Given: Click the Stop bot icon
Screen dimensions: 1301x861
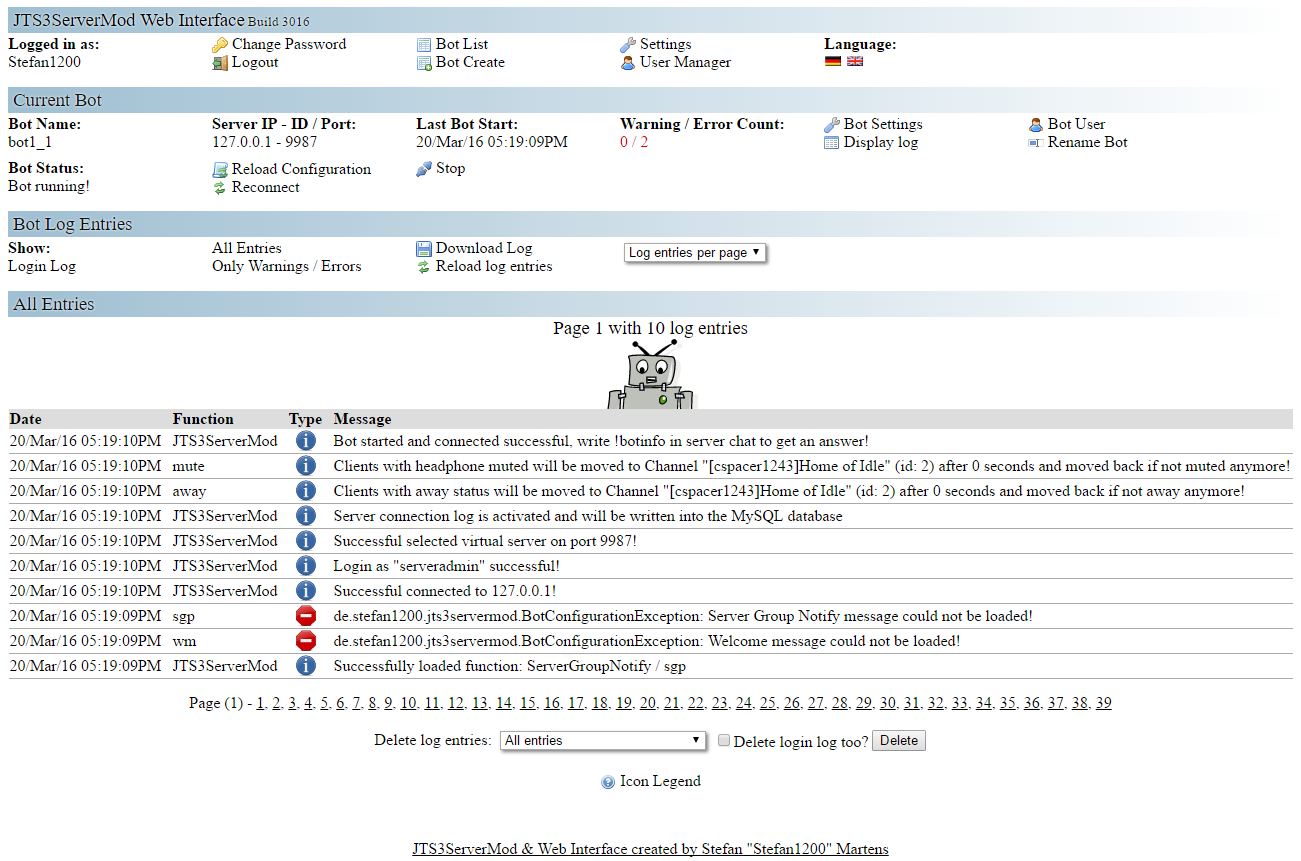Looking at the screenshot, I should (x=425, y=169).
